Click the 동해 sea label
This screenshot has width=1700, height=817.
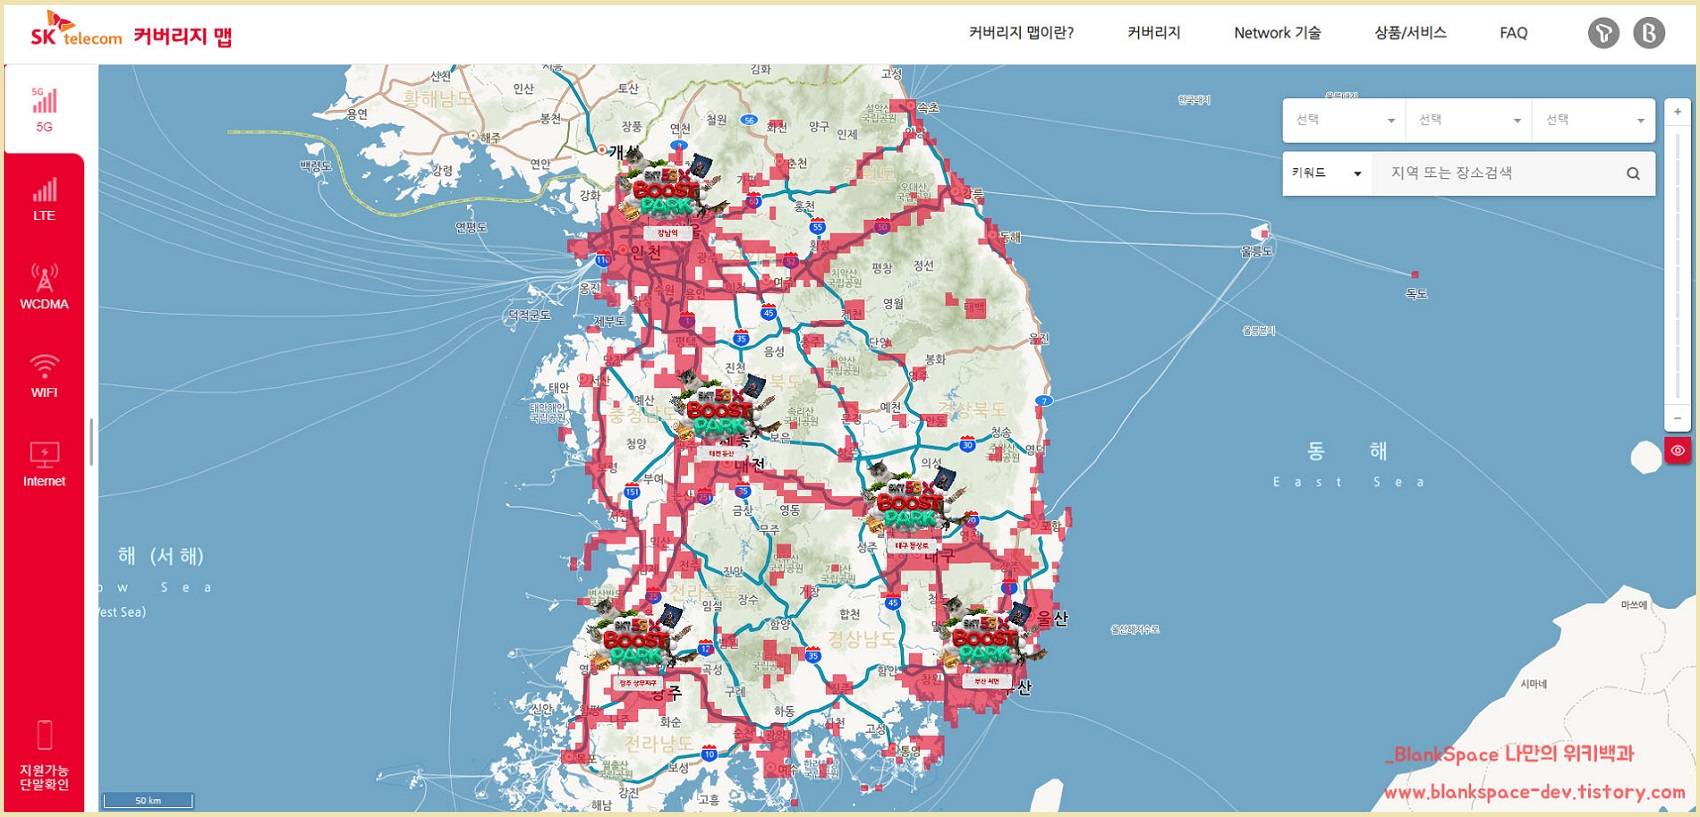click(x=1347, y=452)
